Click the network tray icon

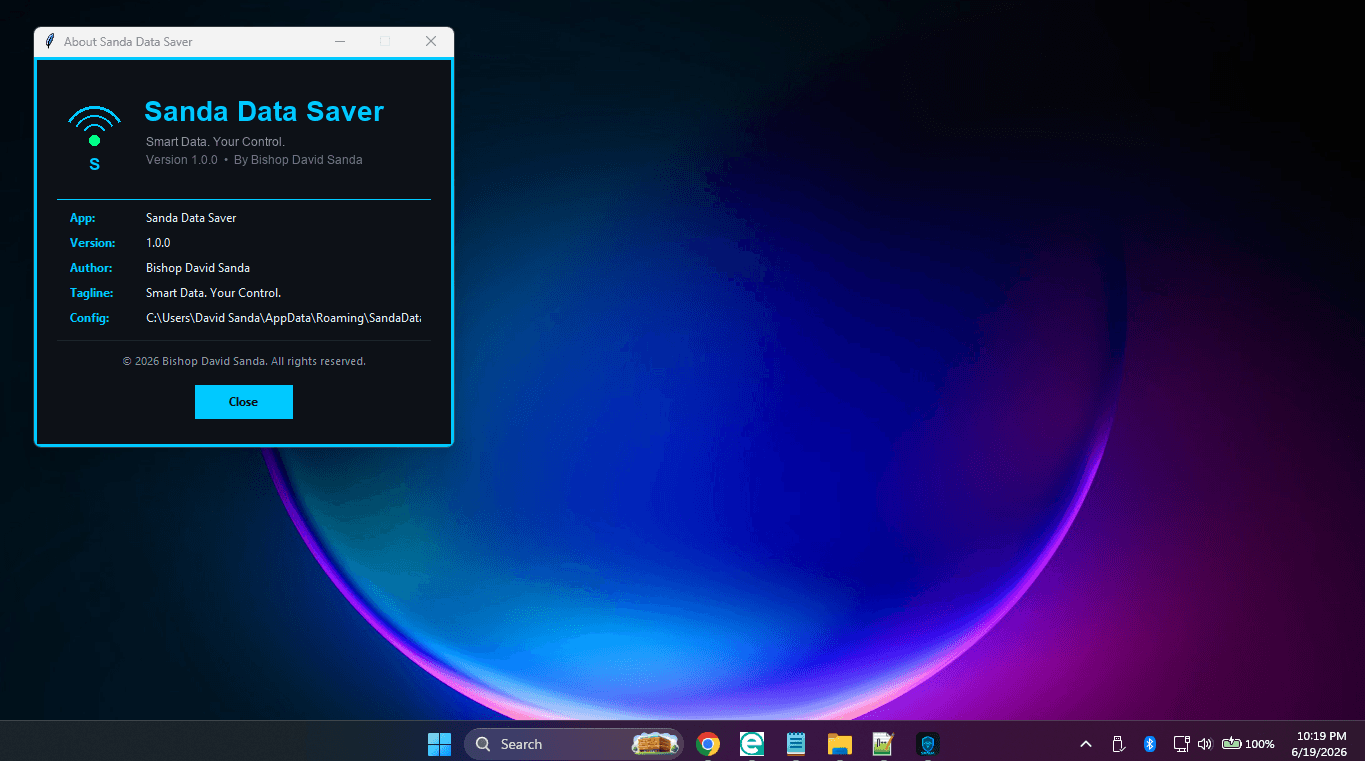[1181, 744]
